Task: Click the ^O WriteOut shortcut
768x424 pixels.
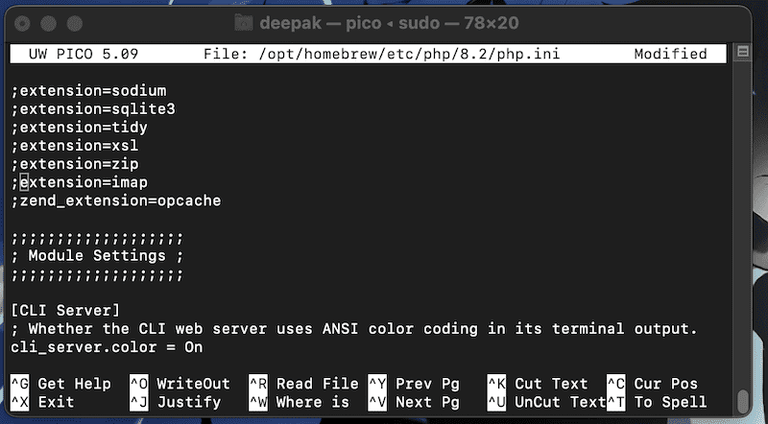Action: pos(180,383)
